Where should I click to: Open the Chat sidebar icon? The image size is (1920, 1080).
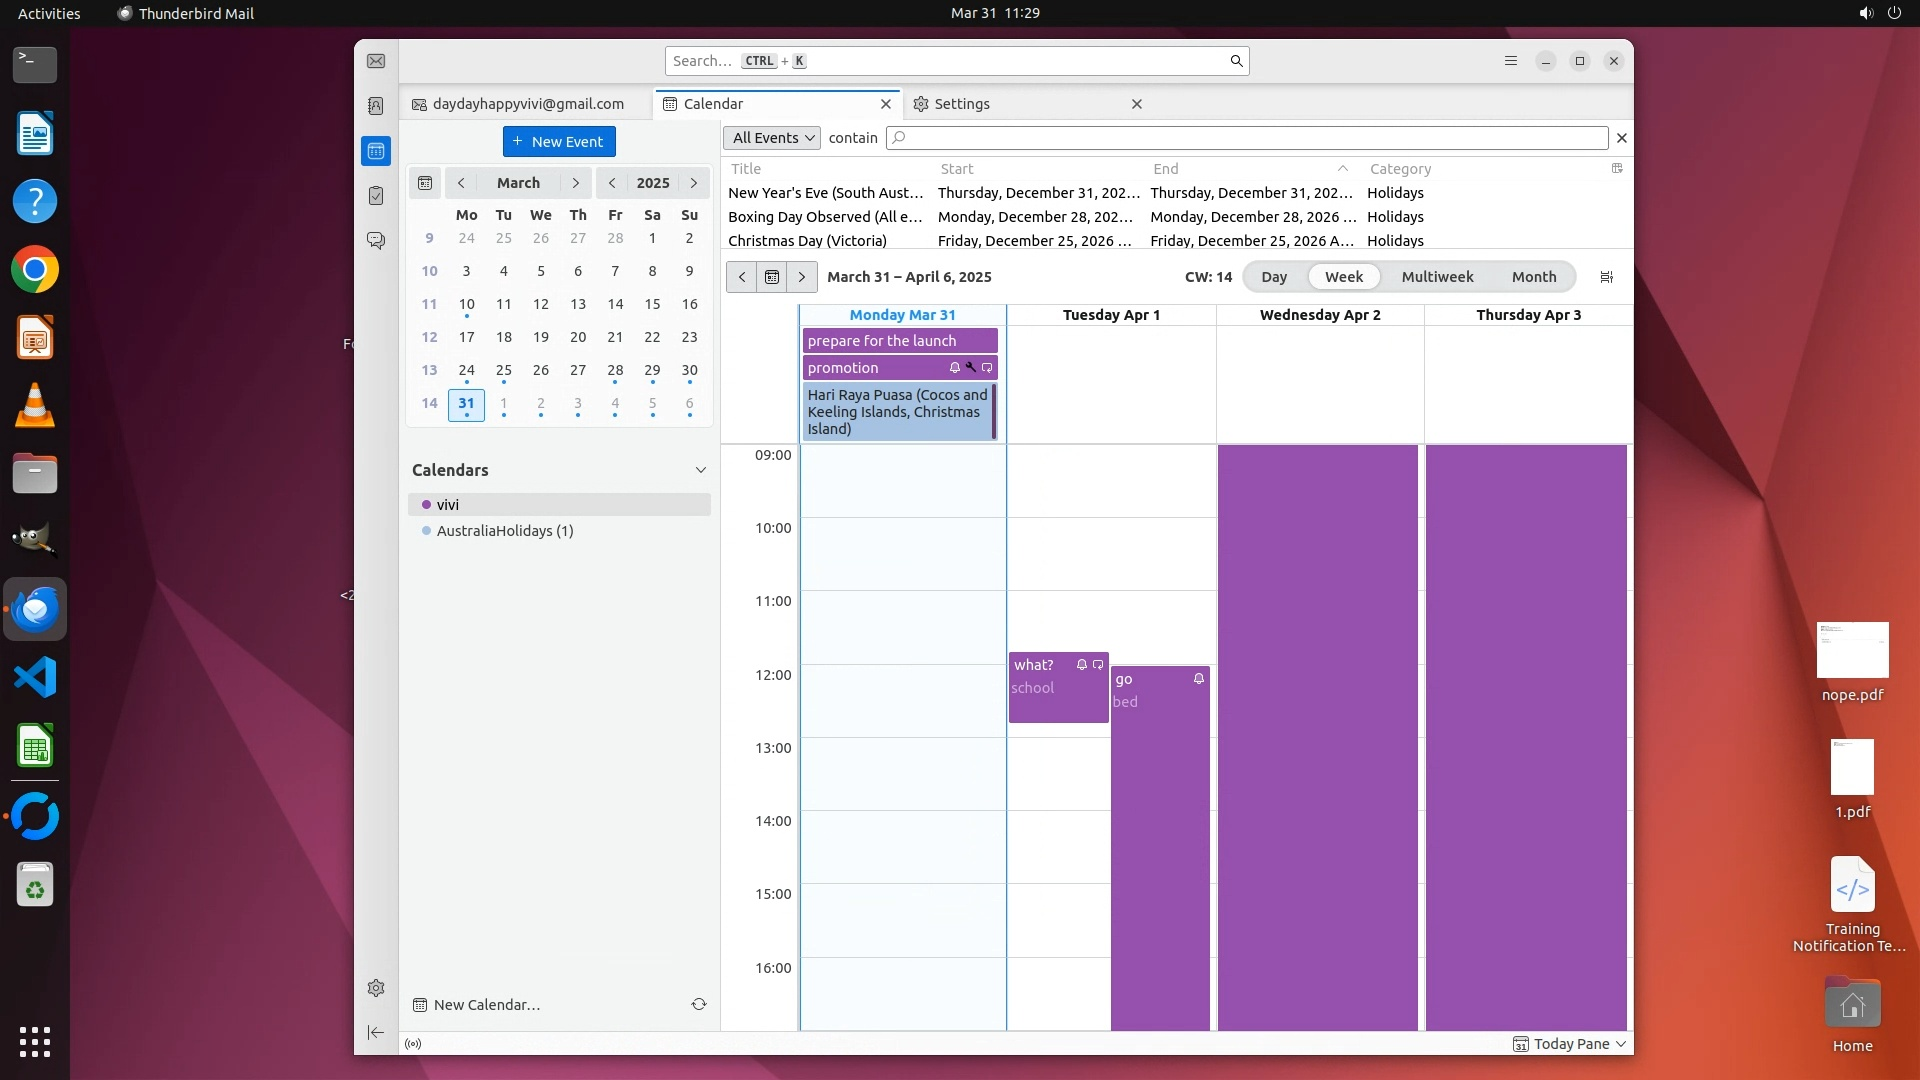click(376, 241)
